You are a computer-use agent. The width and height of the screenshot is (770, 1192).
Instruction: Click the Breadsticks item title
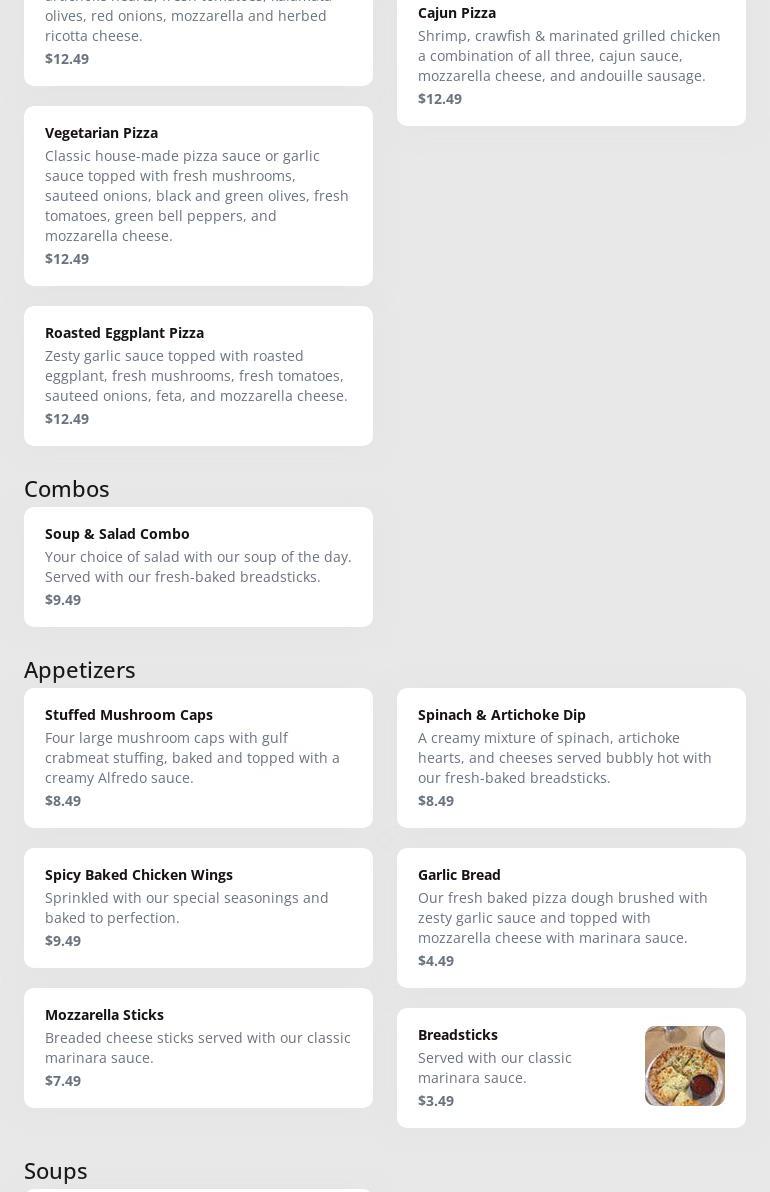click(x=458, y=1035)
